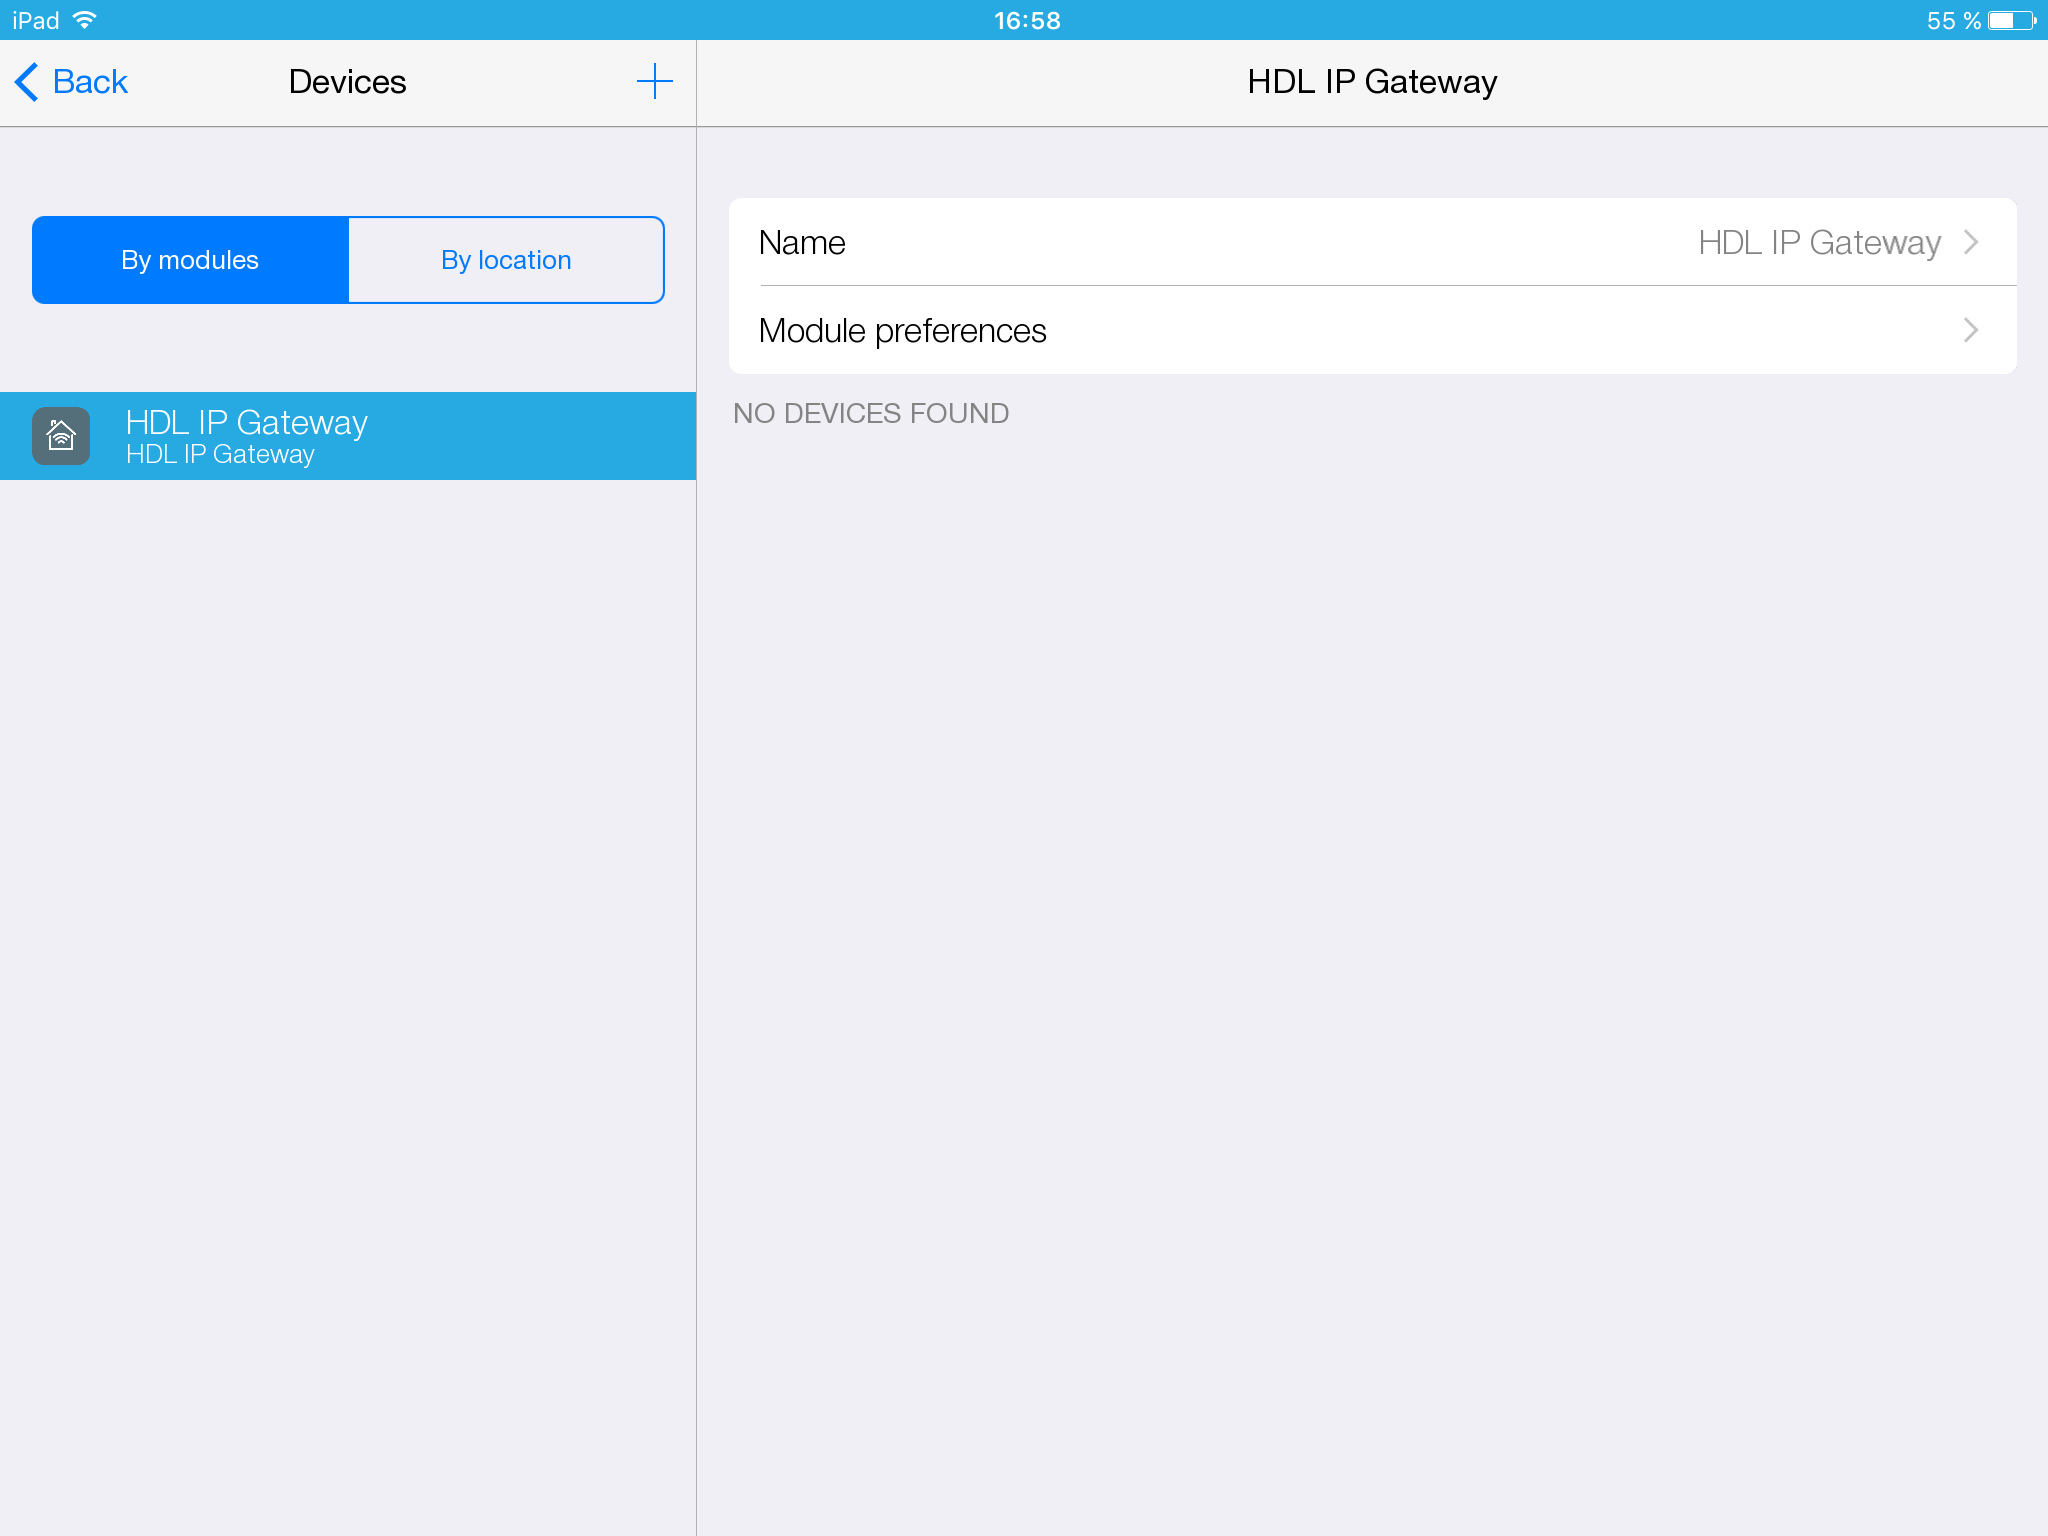Click the HDL IP Gateway house icon
This screenshot has width=2048, height=1536.
[x=61, y=436]
